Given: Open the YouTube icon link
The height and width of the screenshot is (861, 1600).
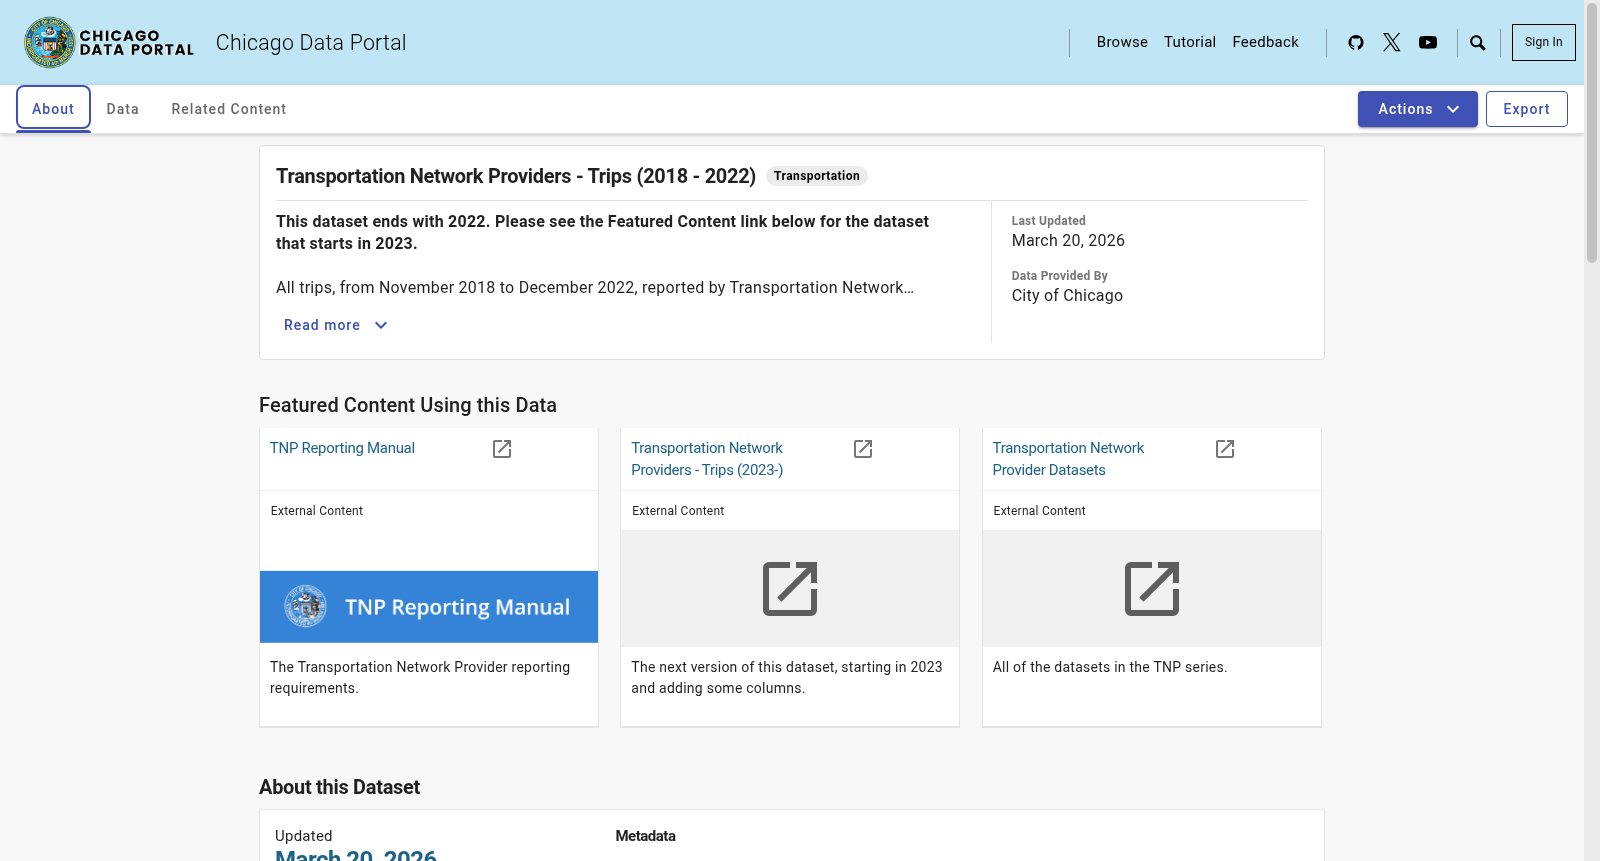Looking at the screenshot, I should (x=1428, y=42).
